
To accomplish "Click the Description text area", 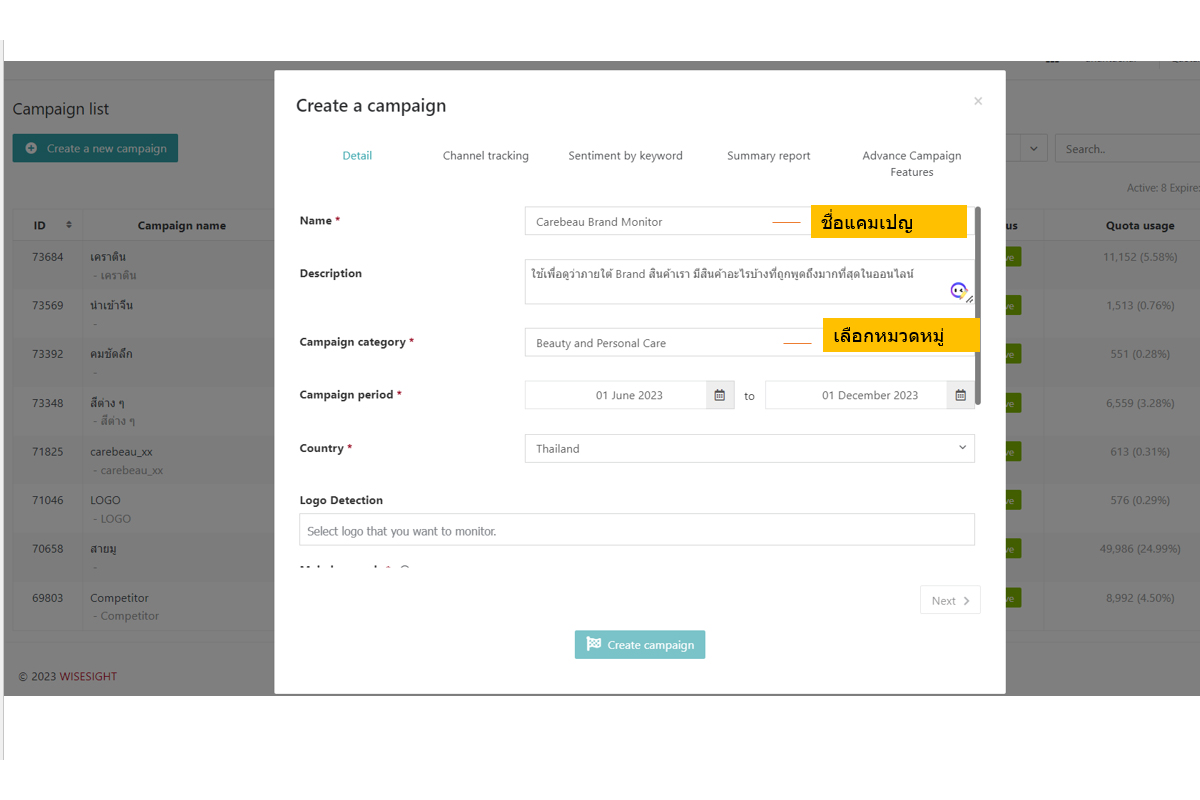I will click(x=749, y=282).
